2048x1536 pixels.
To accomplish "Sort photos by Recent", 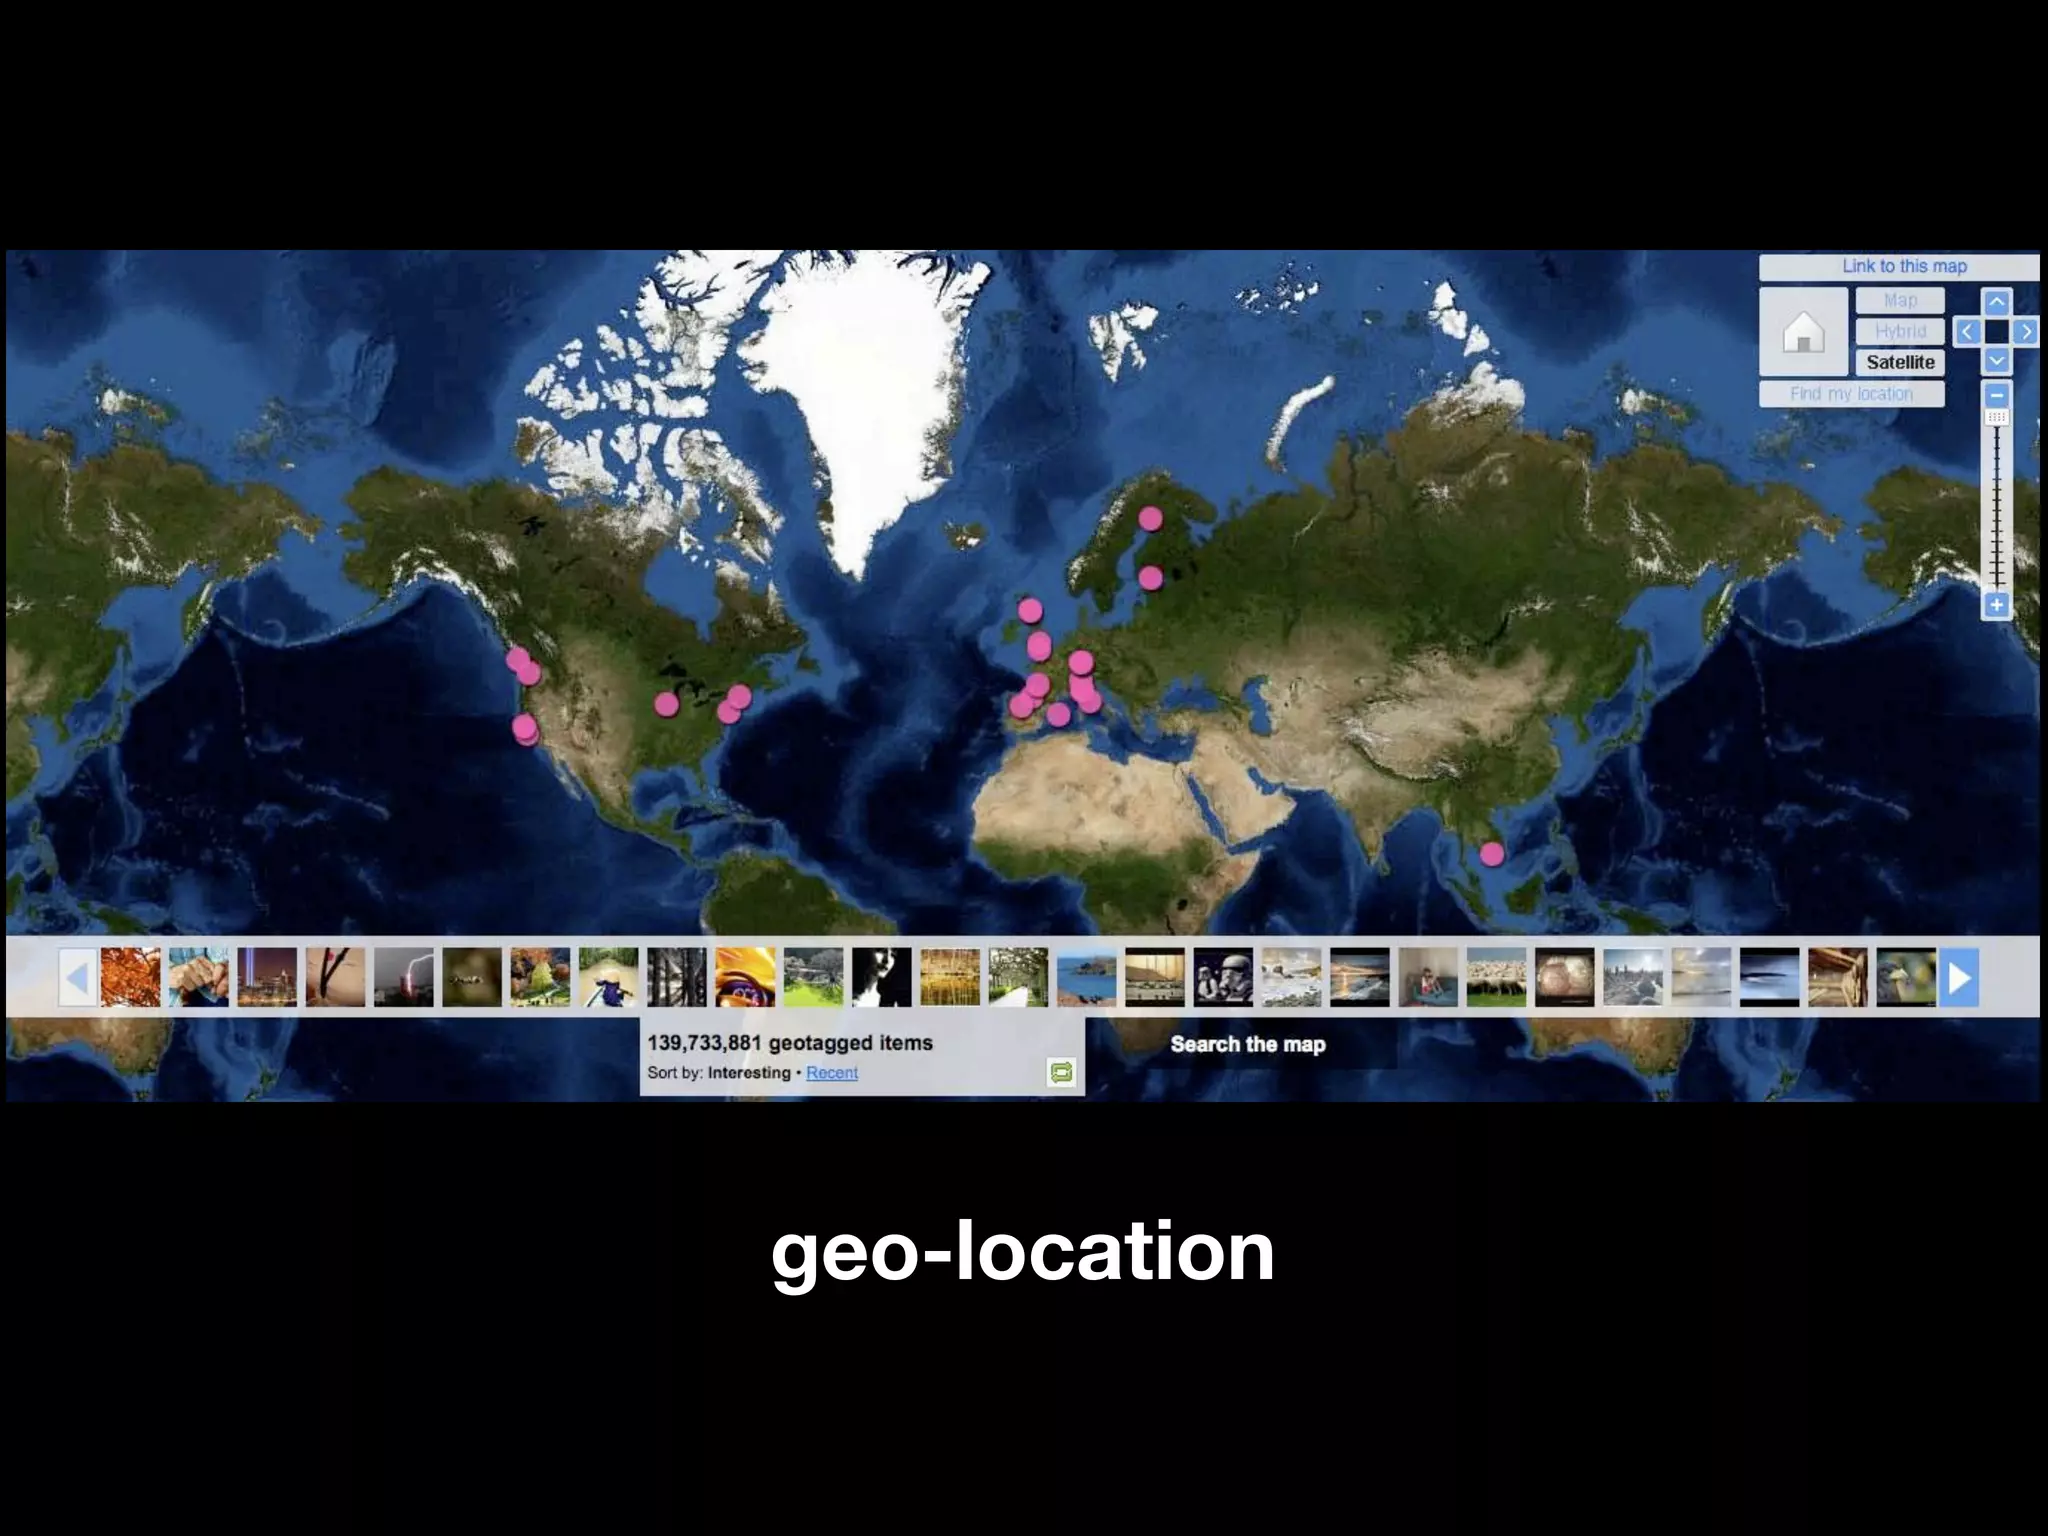I will pyautogui.click(x=832, y=1072).
